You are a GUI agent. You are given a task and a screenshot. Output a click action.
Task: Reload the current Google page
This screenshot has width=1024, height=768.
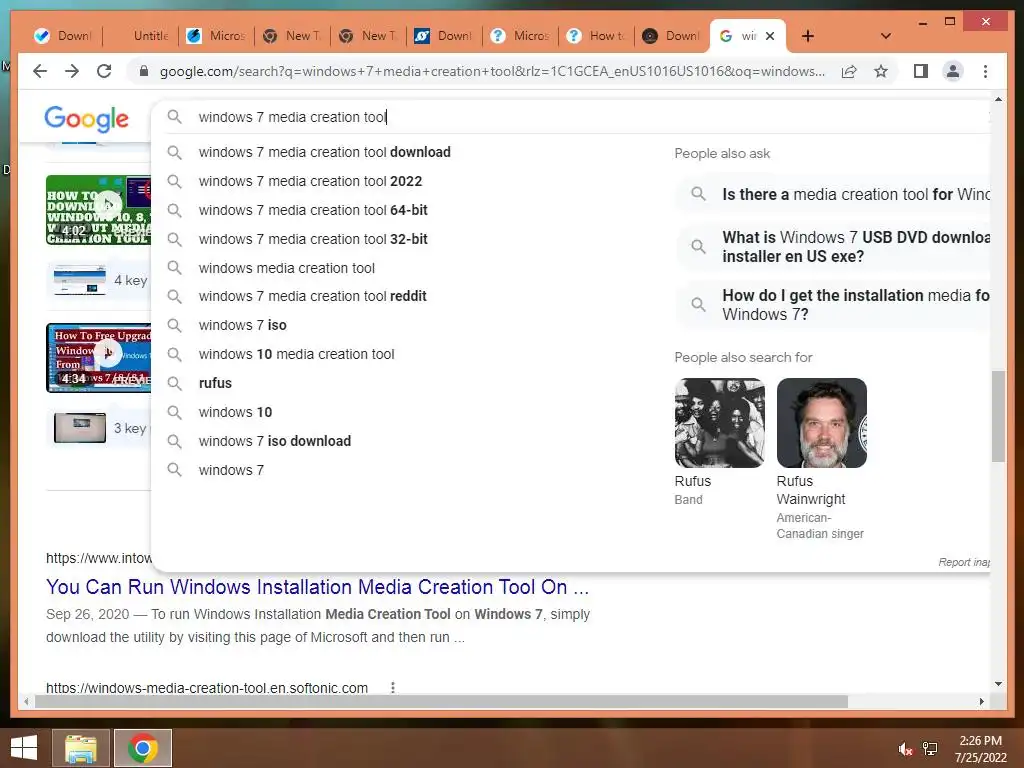point(104,71)
